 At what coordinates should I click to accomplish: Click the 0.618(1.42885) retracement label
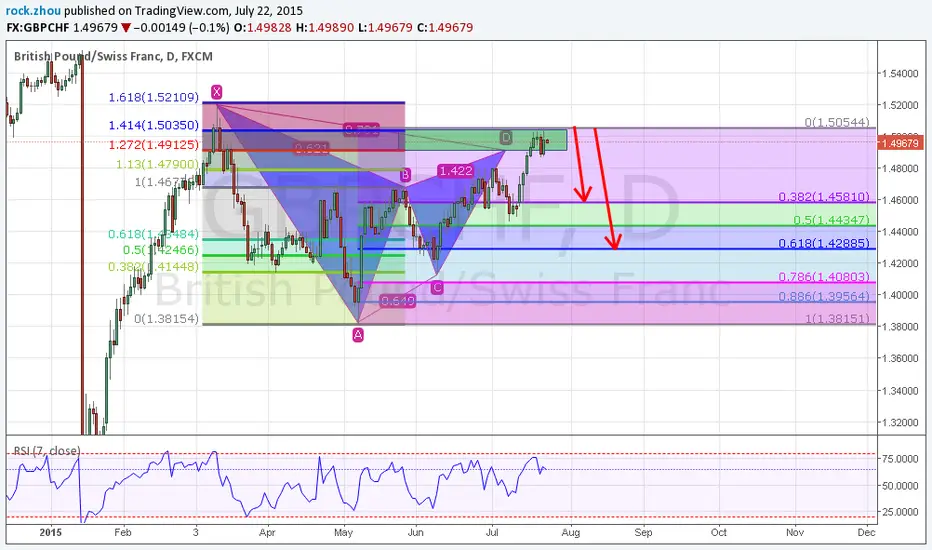coord(824,243)
